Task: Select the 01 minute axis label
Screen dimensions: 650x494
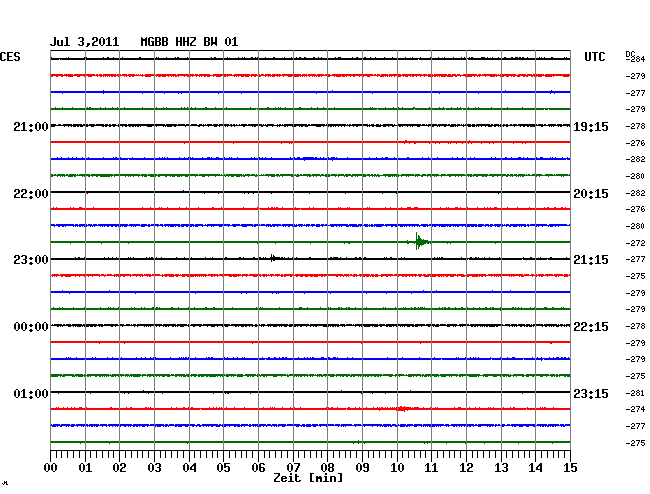Action: coord(85,467)
